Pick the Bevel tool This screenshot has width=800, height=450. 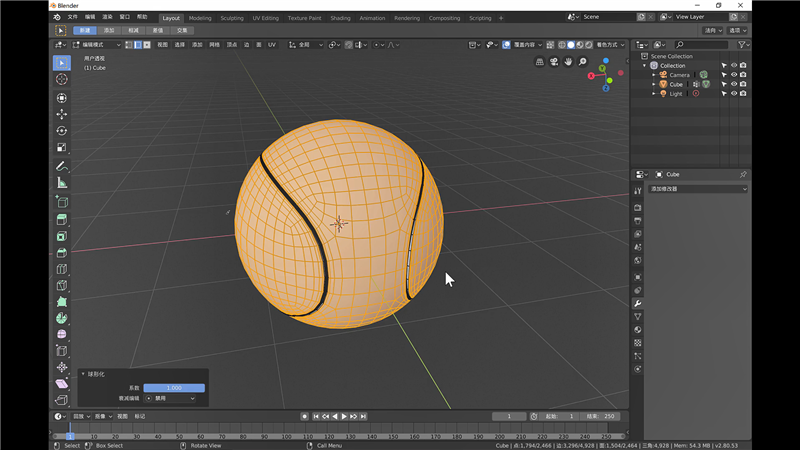pyautogui.click(x=62, y=253)
